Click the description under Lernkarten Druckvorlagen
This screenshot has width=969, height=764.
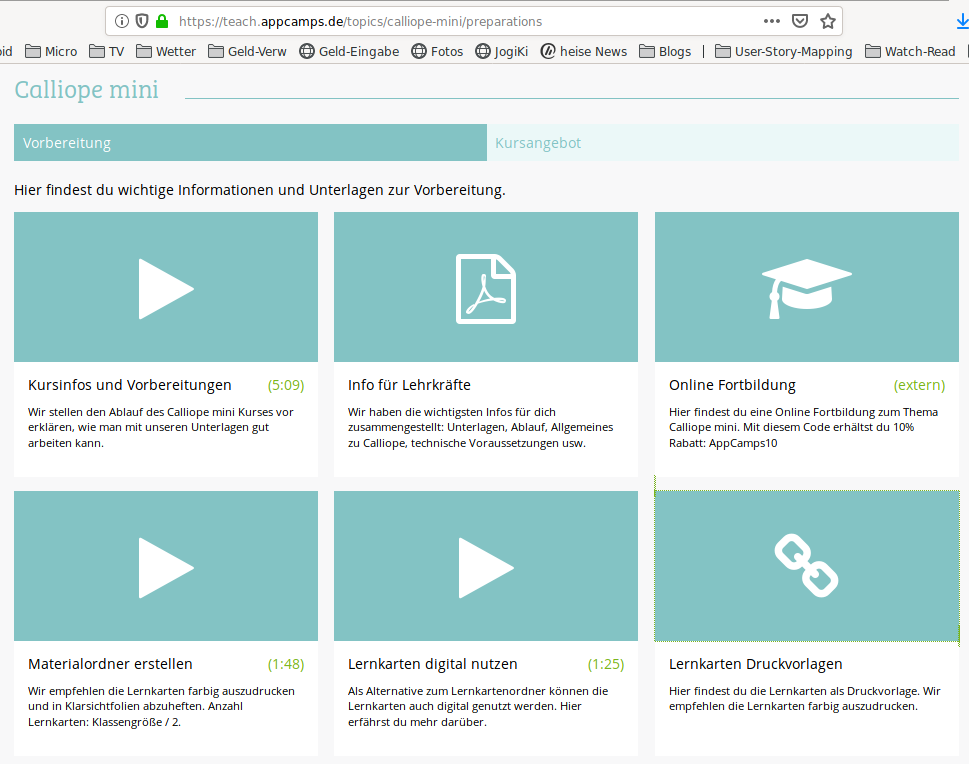[x=805, y=698]
